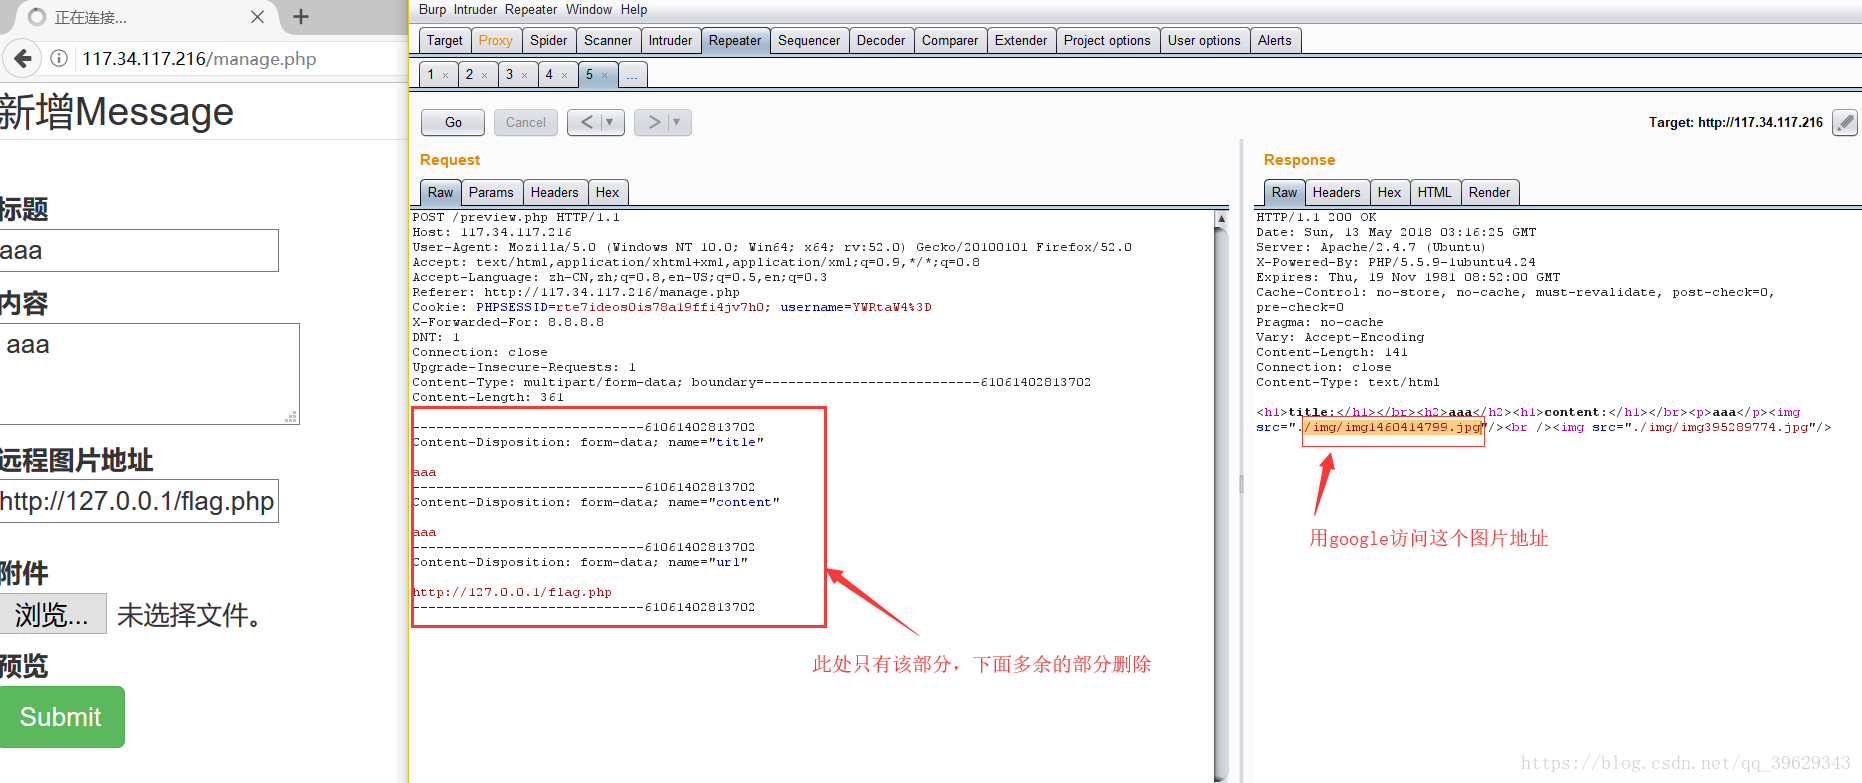Click the green Submit button
Image resolution: width=1862 pixels, height=783 pixels.
[x=61, y=717]
